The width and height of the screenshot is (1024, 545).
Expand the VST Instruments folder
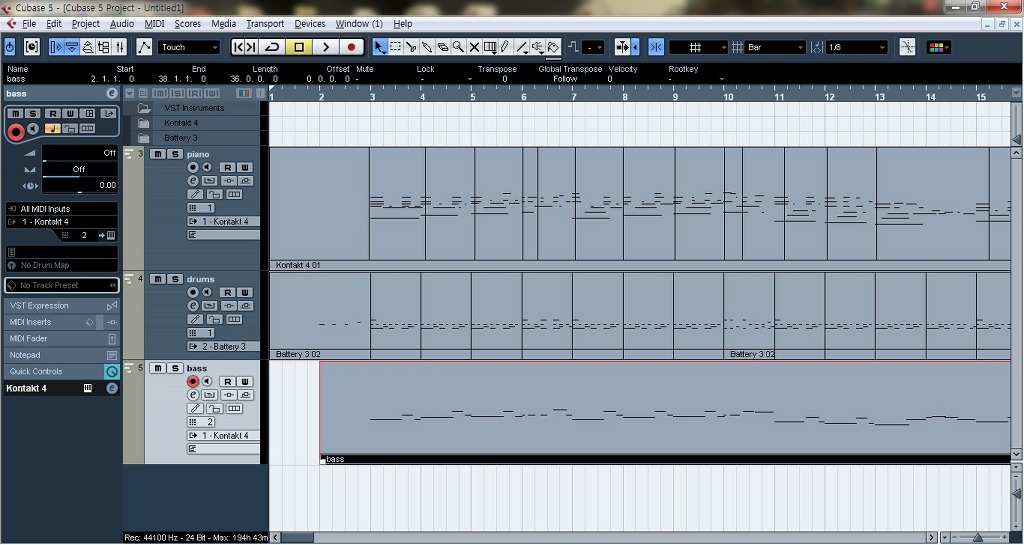click(144, 108)
